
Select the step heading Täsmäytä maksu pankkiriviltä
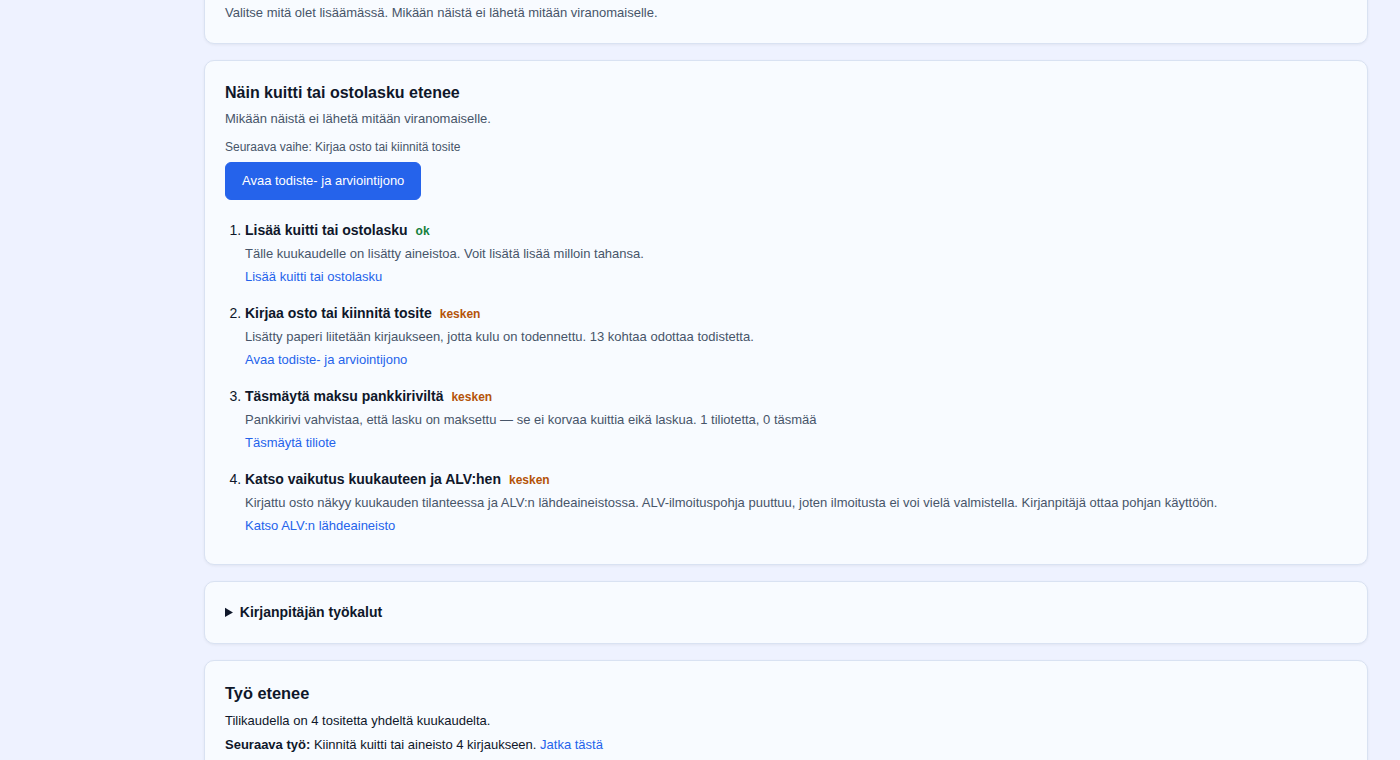tap(344, 396)
